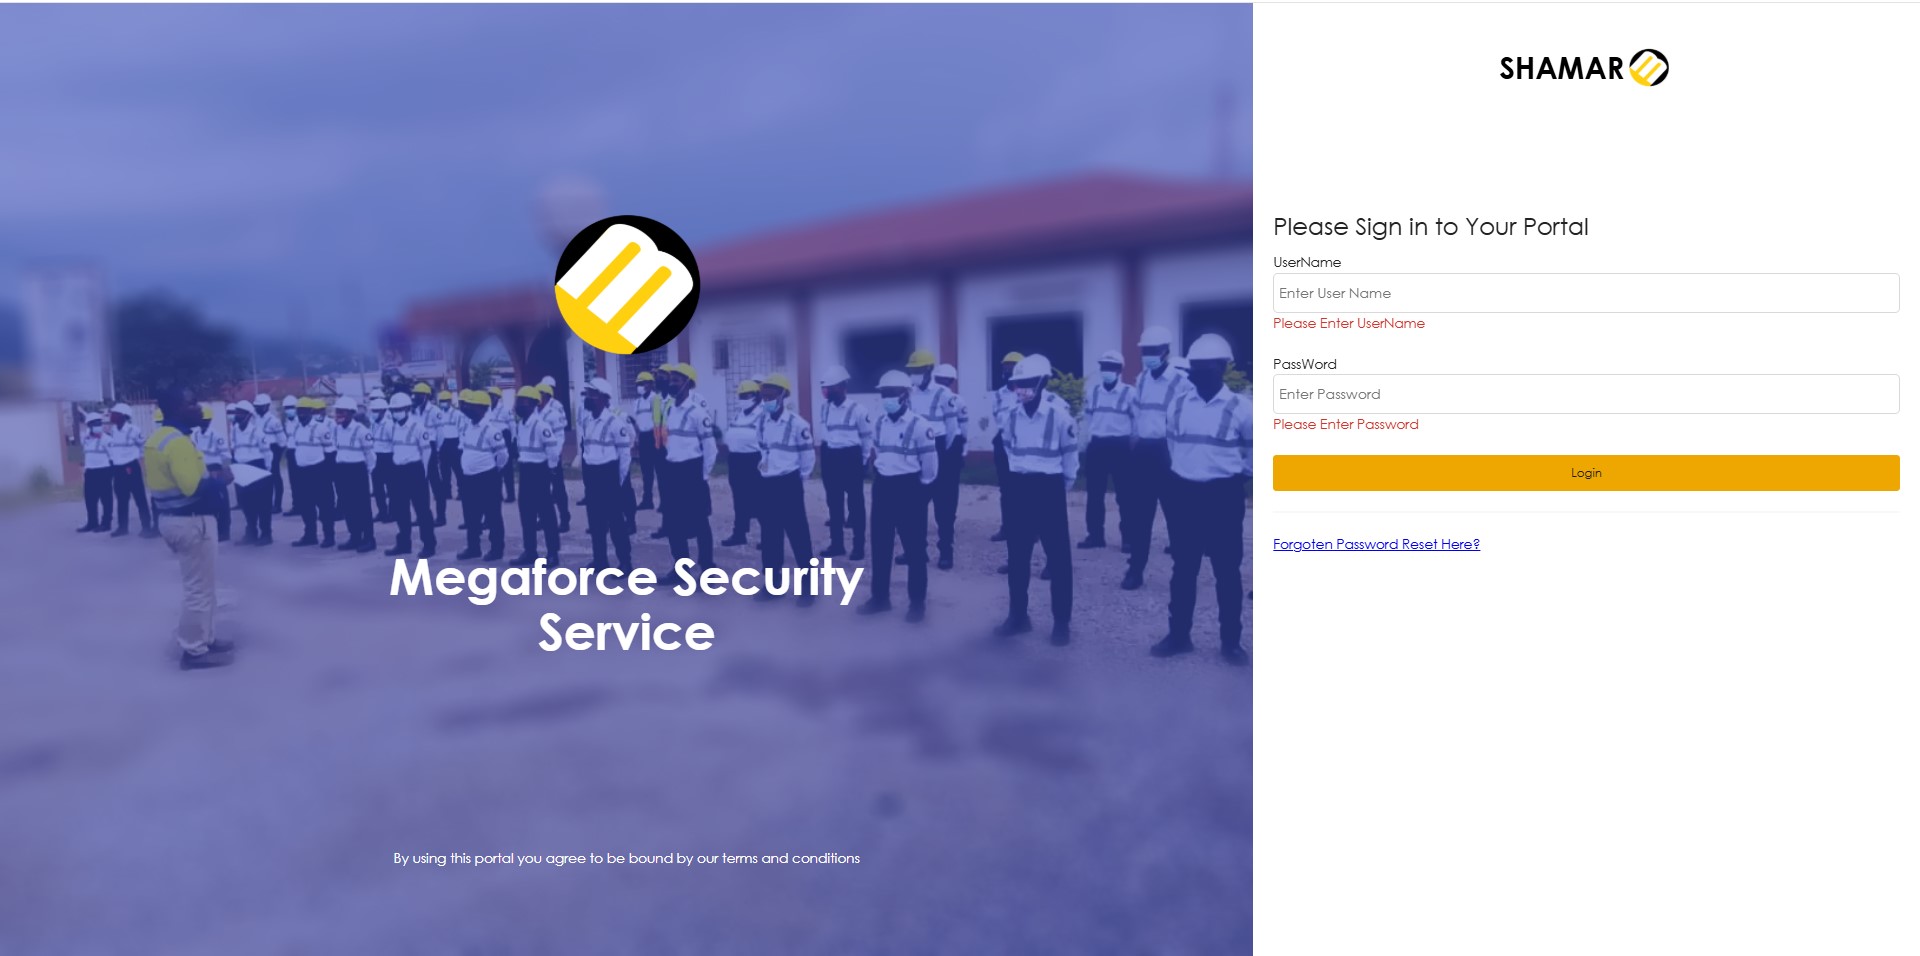
Task: Click the word Service in the banner
Action: coord(626,633)
